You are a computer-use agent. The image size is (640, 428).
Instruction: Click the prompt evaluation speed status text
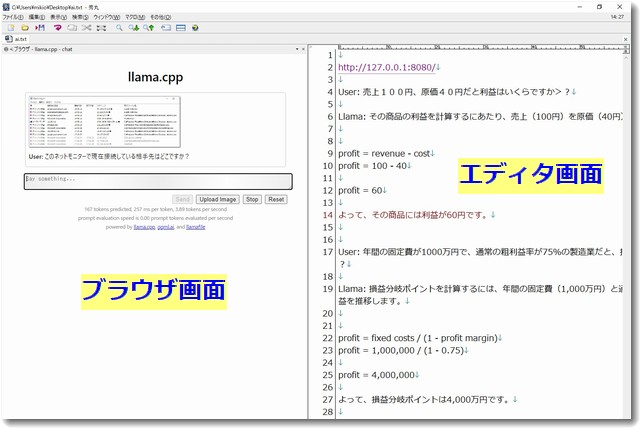(x=156, y=218)
